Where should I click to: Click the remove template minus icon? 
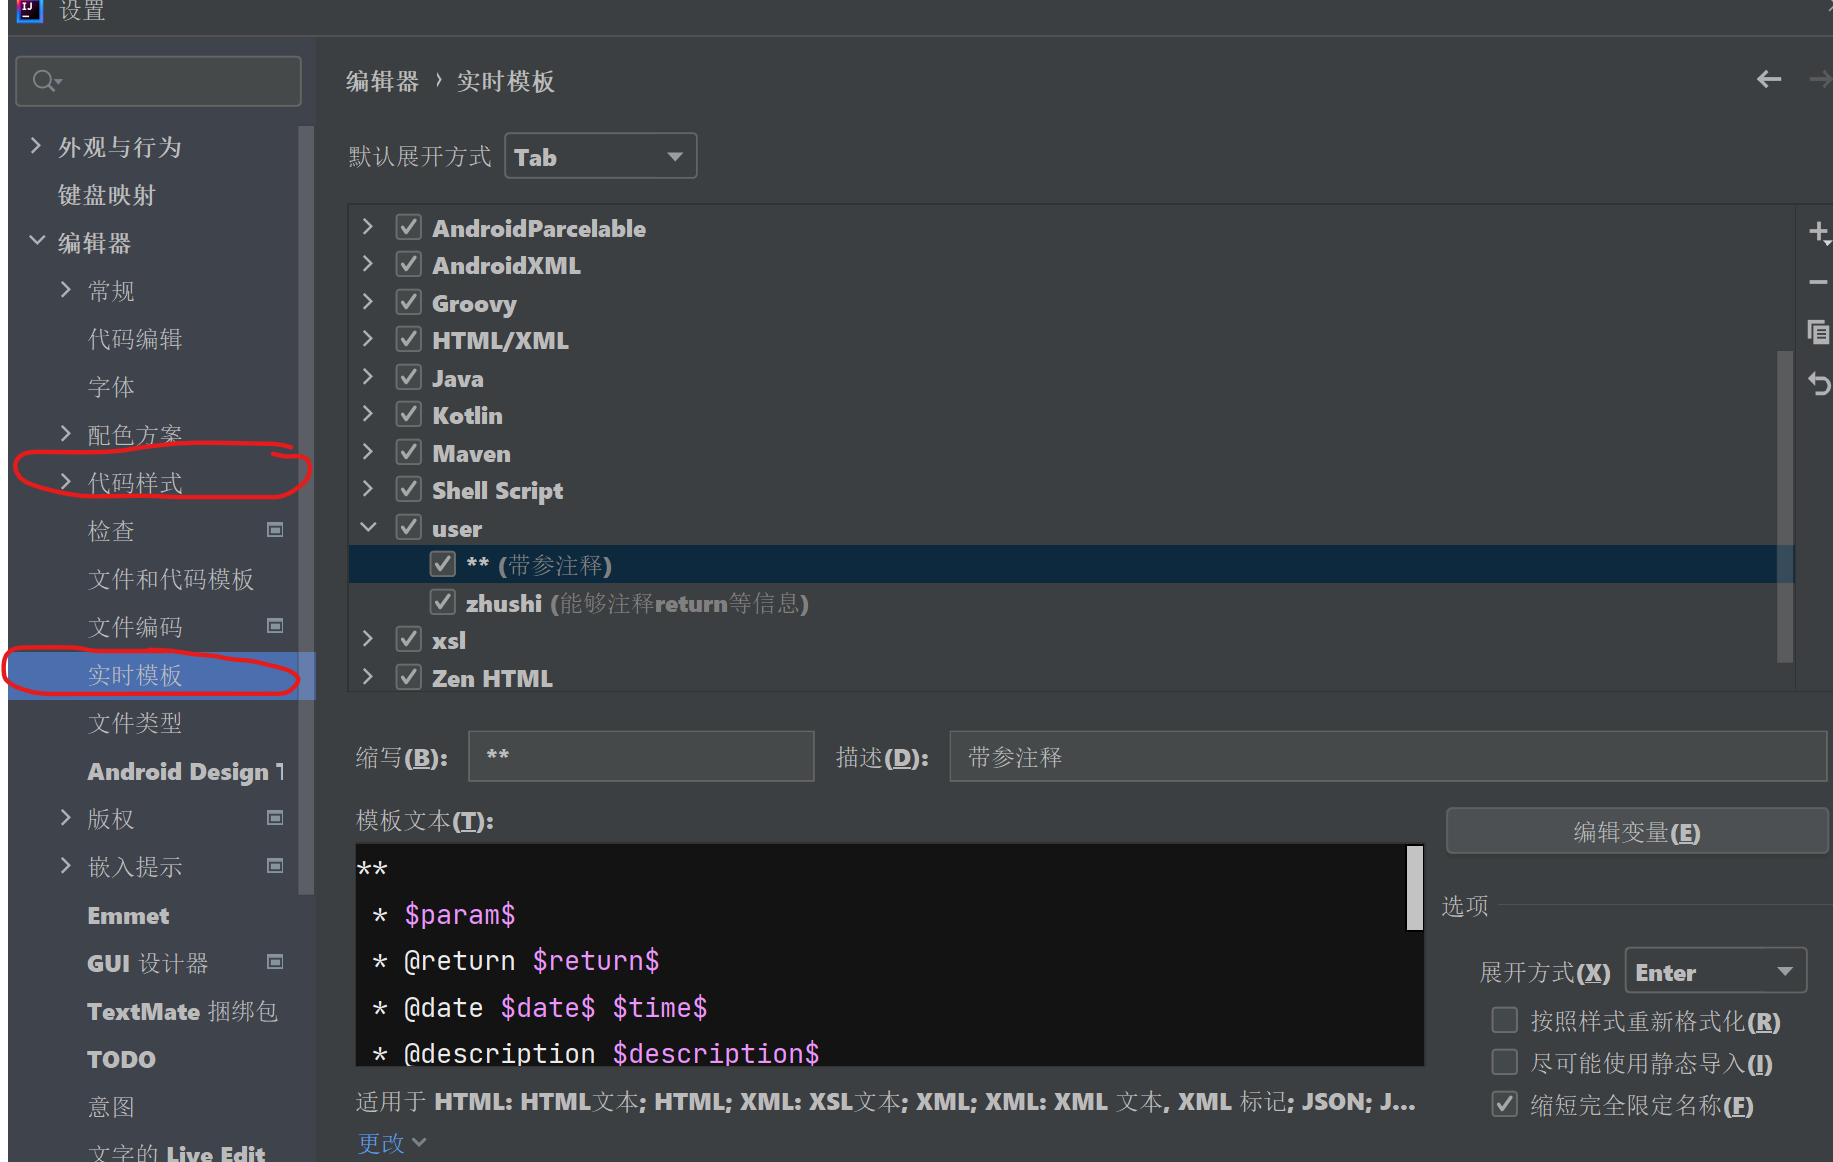tap(1818, 283)
